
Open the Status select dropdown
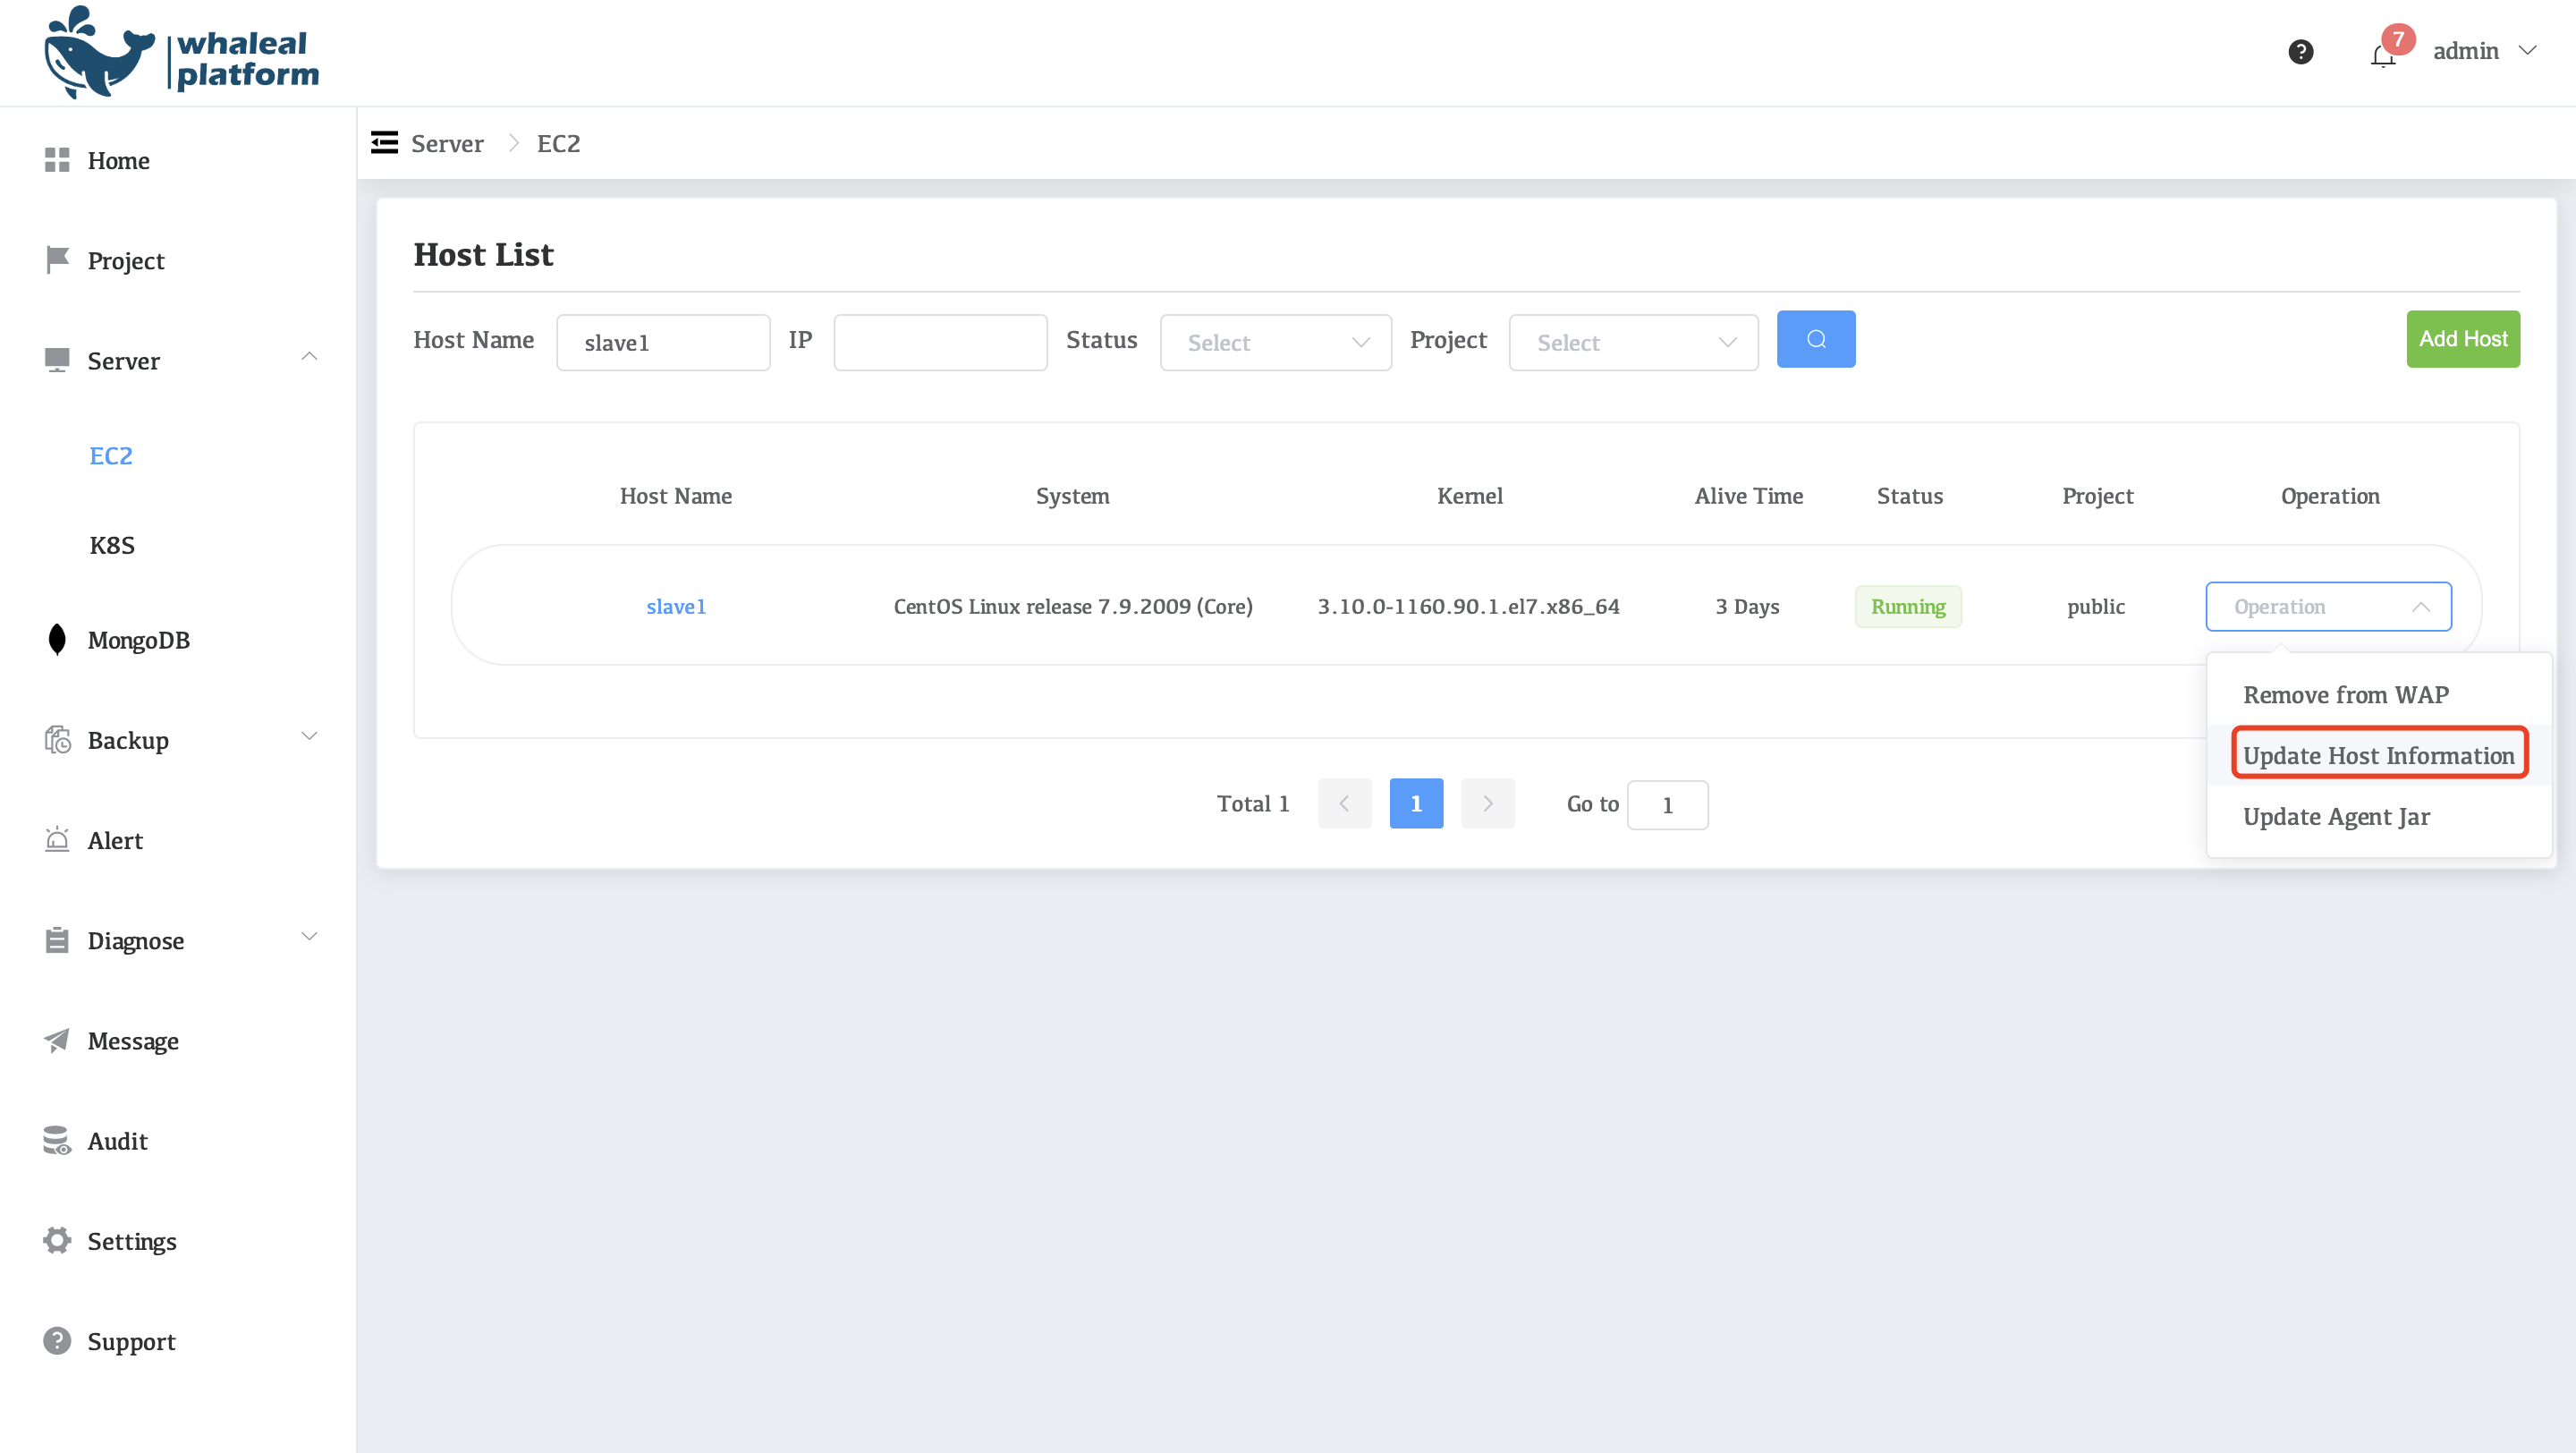(x=1275, y=343)
